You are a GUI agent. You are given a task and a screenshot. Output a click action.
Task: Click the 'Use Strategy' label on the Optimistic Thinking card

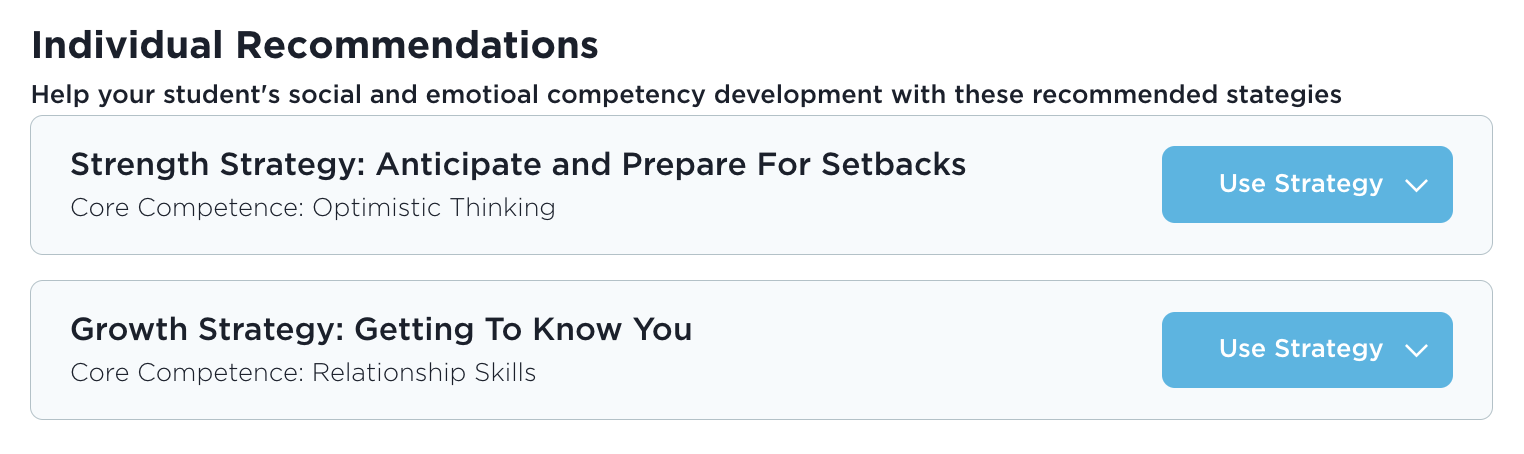point(1300,185)
